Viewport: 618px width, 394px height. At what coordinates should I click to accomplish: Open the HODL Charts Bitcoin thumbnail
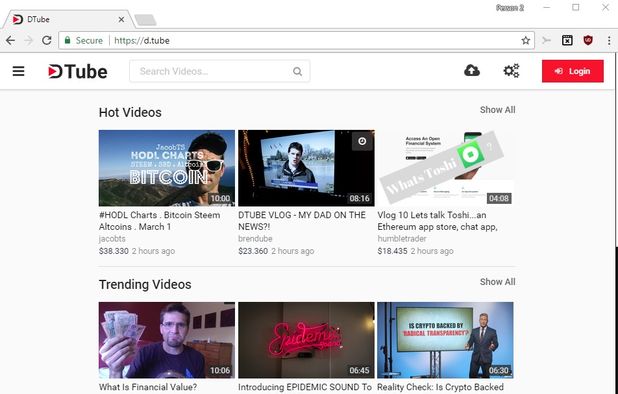pyautogui.click(x=167, y=168)
